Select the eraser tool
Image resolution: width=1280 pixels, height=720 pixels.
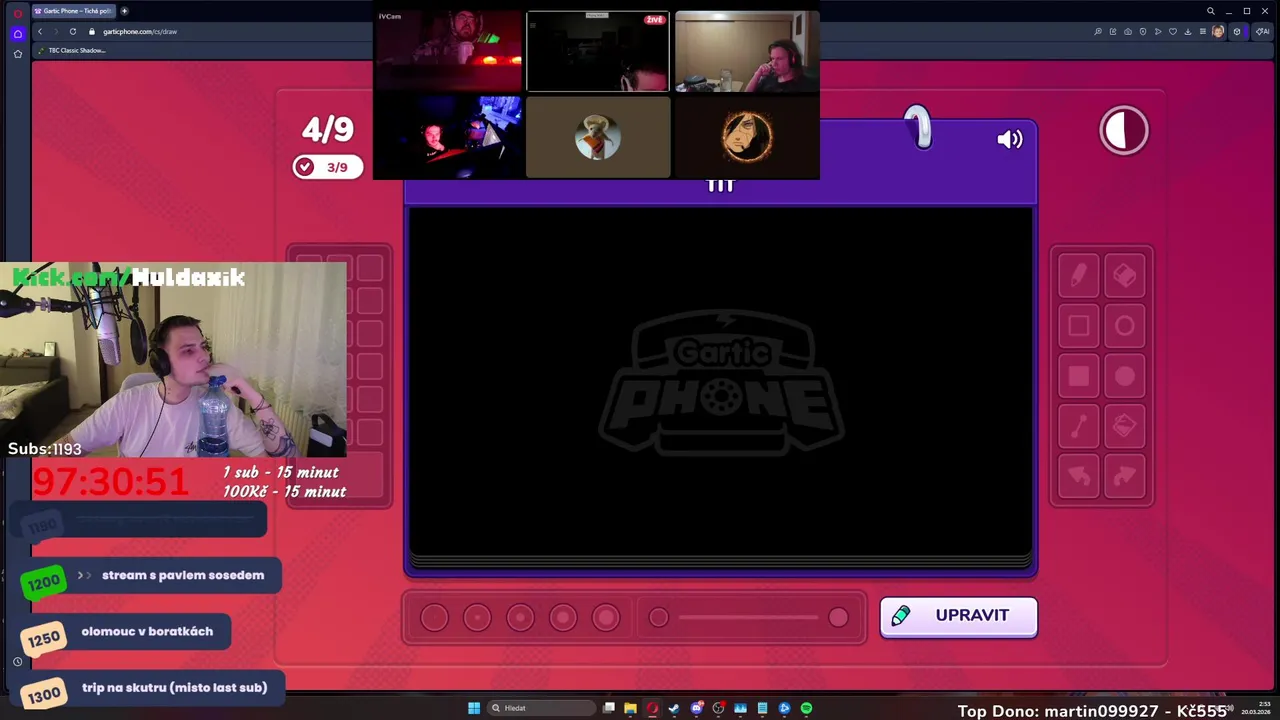pos(1125,276)
